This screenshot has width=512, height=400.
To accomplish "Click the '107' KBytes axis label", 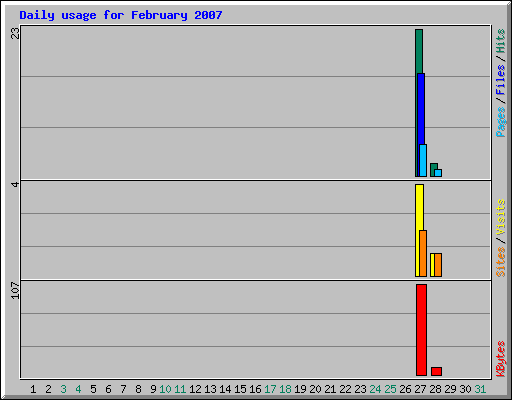I will (x=15, y=290).
